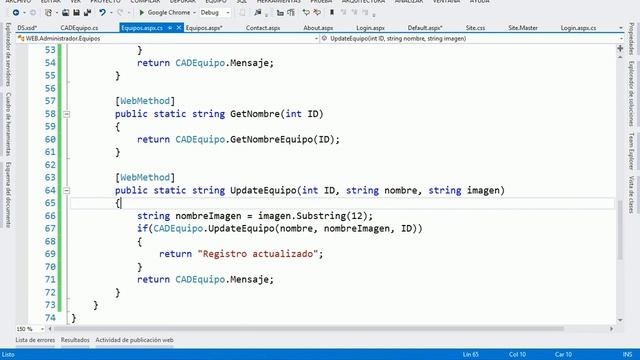
Task: Click the horizontal scrollbar right arrow
Action: [x=611, y=329]
